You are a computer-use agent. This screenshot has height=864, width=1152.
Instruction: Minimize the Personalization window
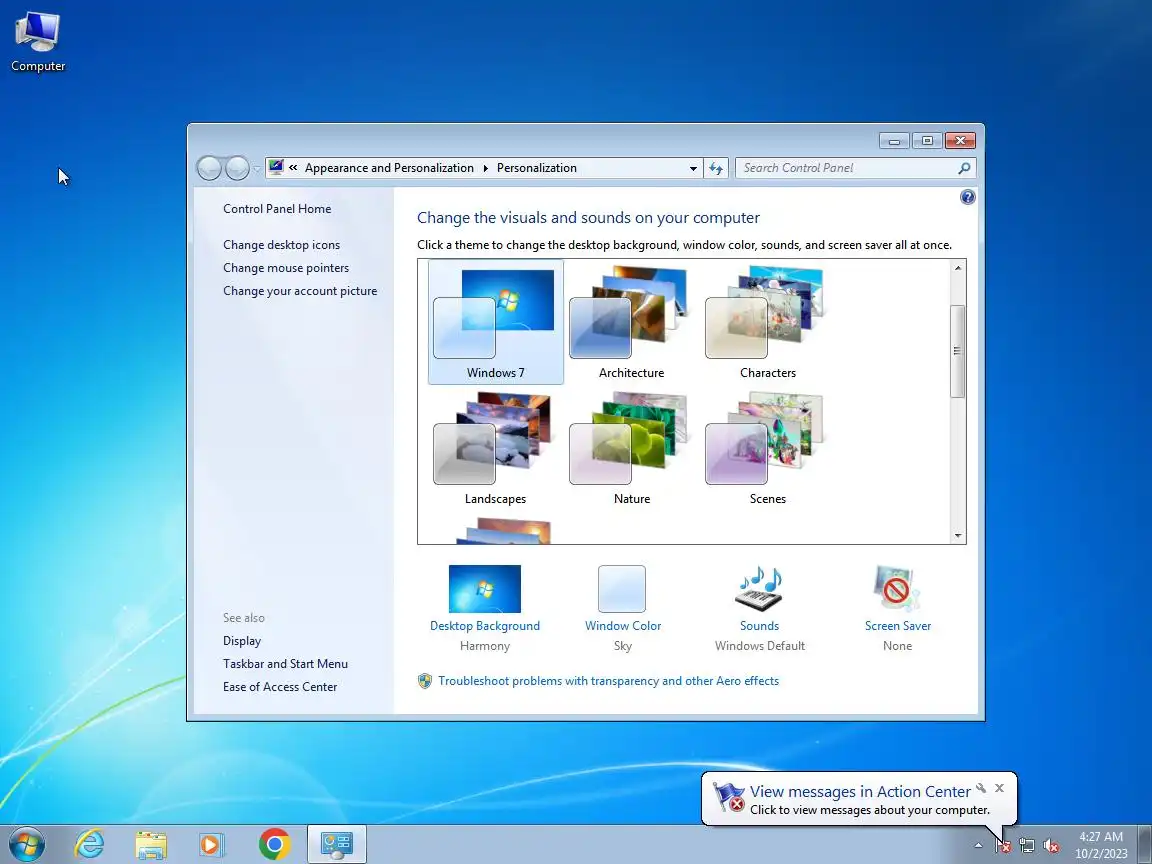[894, 140]
